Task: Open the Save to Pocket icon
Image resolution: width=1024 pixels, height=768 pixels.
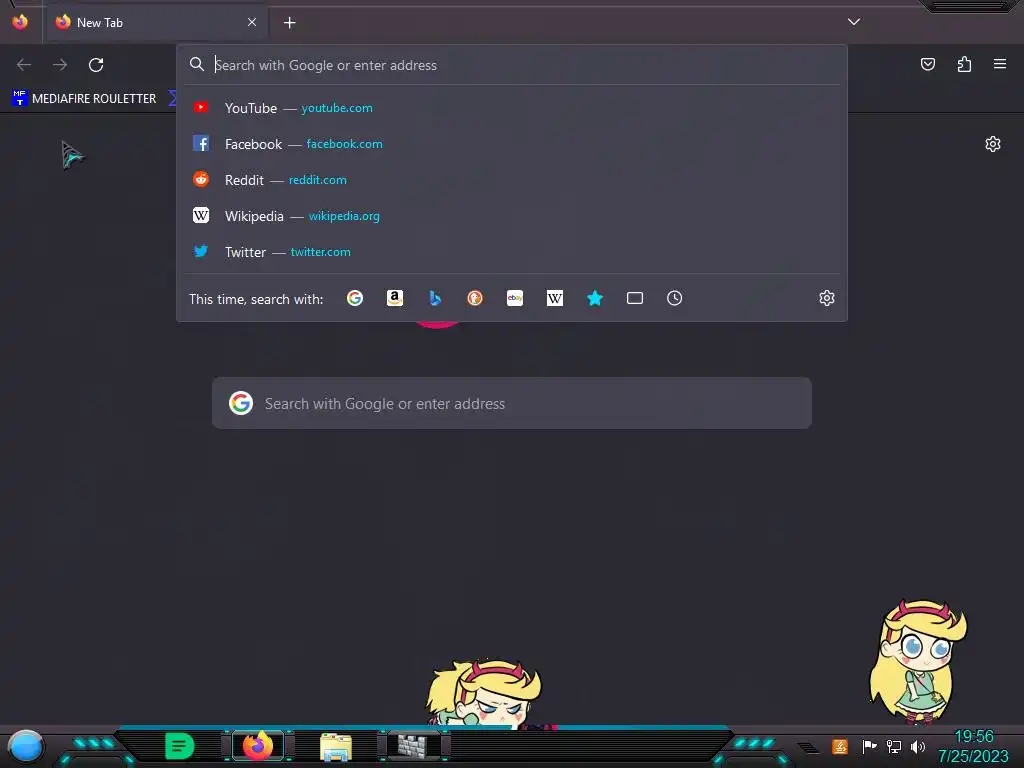Action: tap(927, 64)
